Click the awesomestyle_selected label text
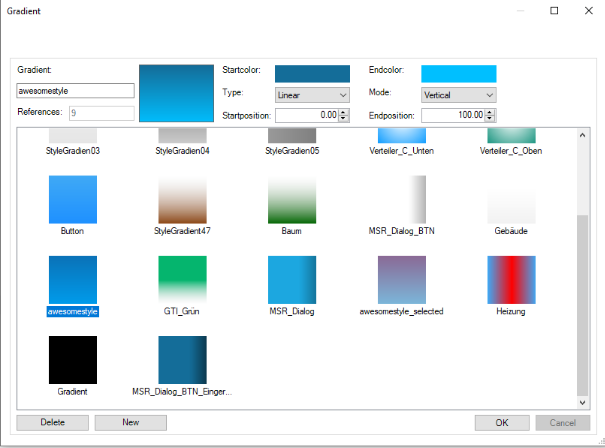 [x=401, y=311]
